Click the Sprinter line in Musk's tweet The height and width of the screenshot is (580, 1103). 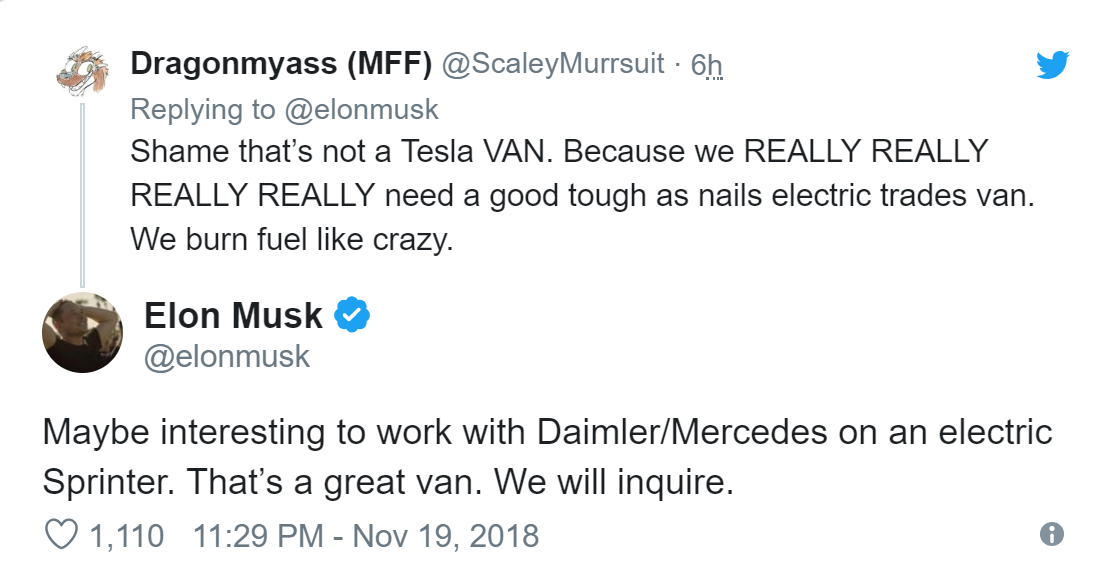[x=388, y=482]
